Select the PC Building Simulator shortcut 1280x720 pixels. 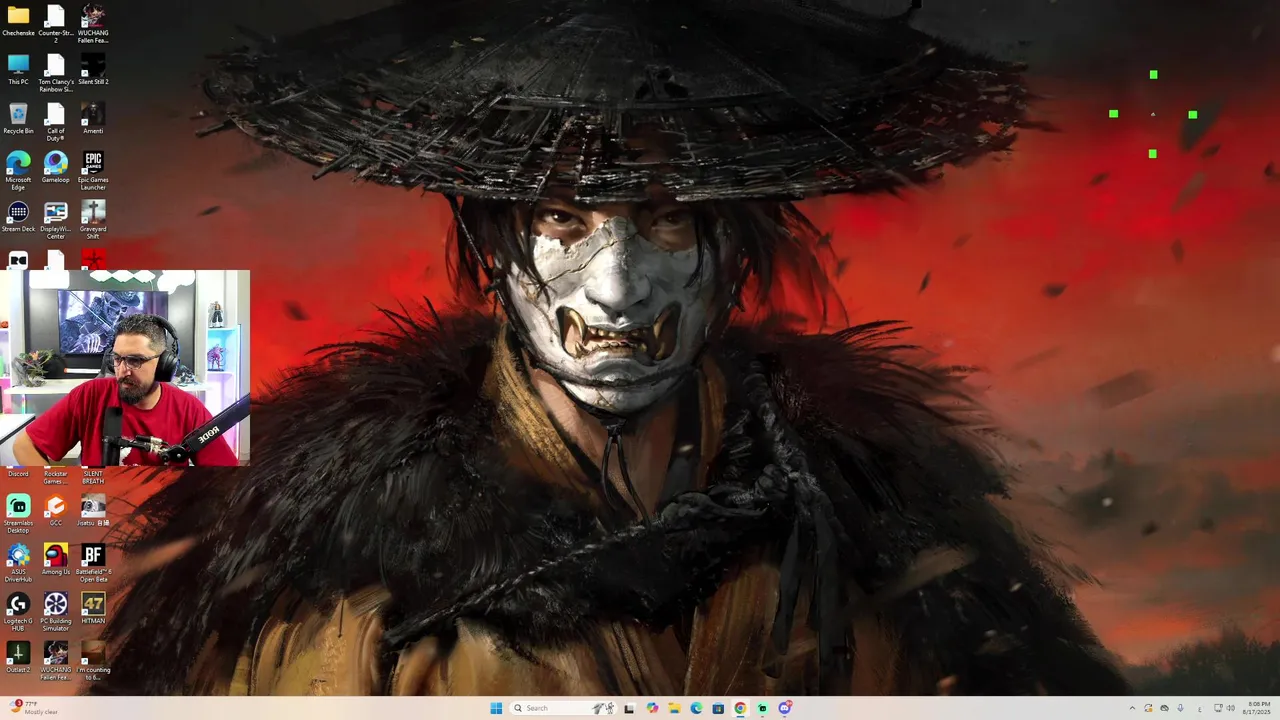click(x=55, y=612)
